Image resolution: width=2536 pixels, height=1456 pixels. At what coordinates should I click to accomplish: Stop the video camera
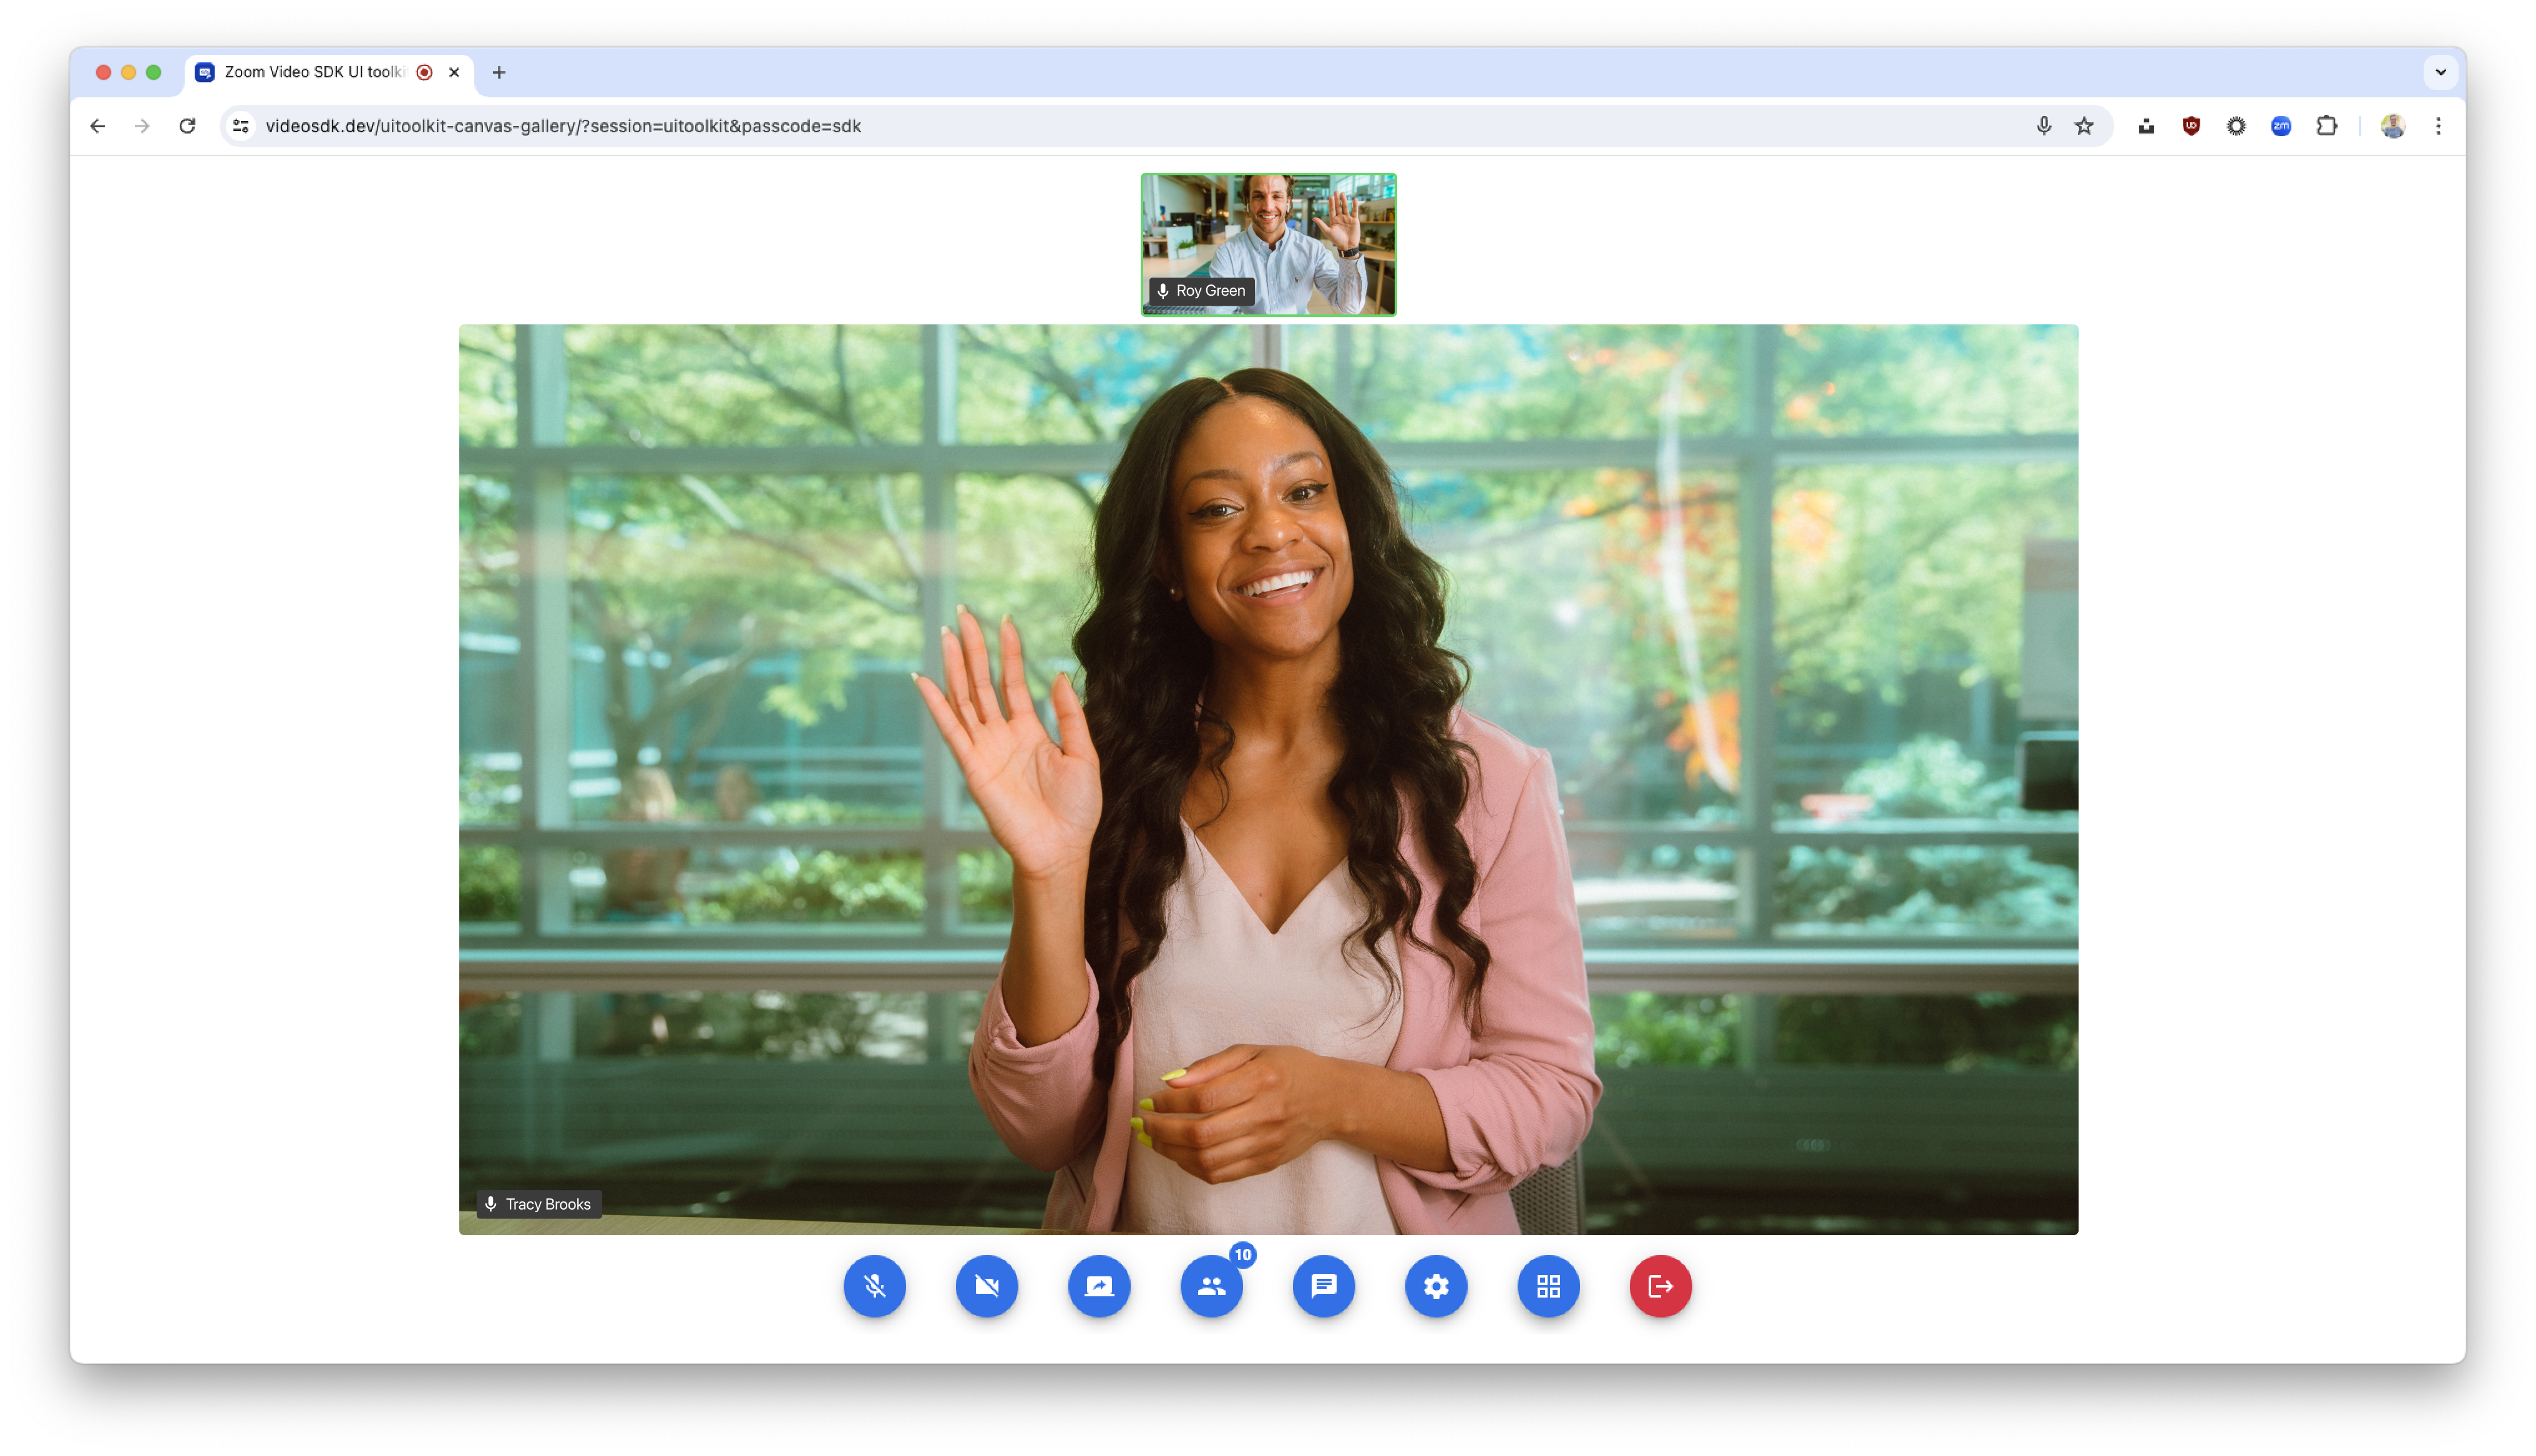tap(987, 1287)
